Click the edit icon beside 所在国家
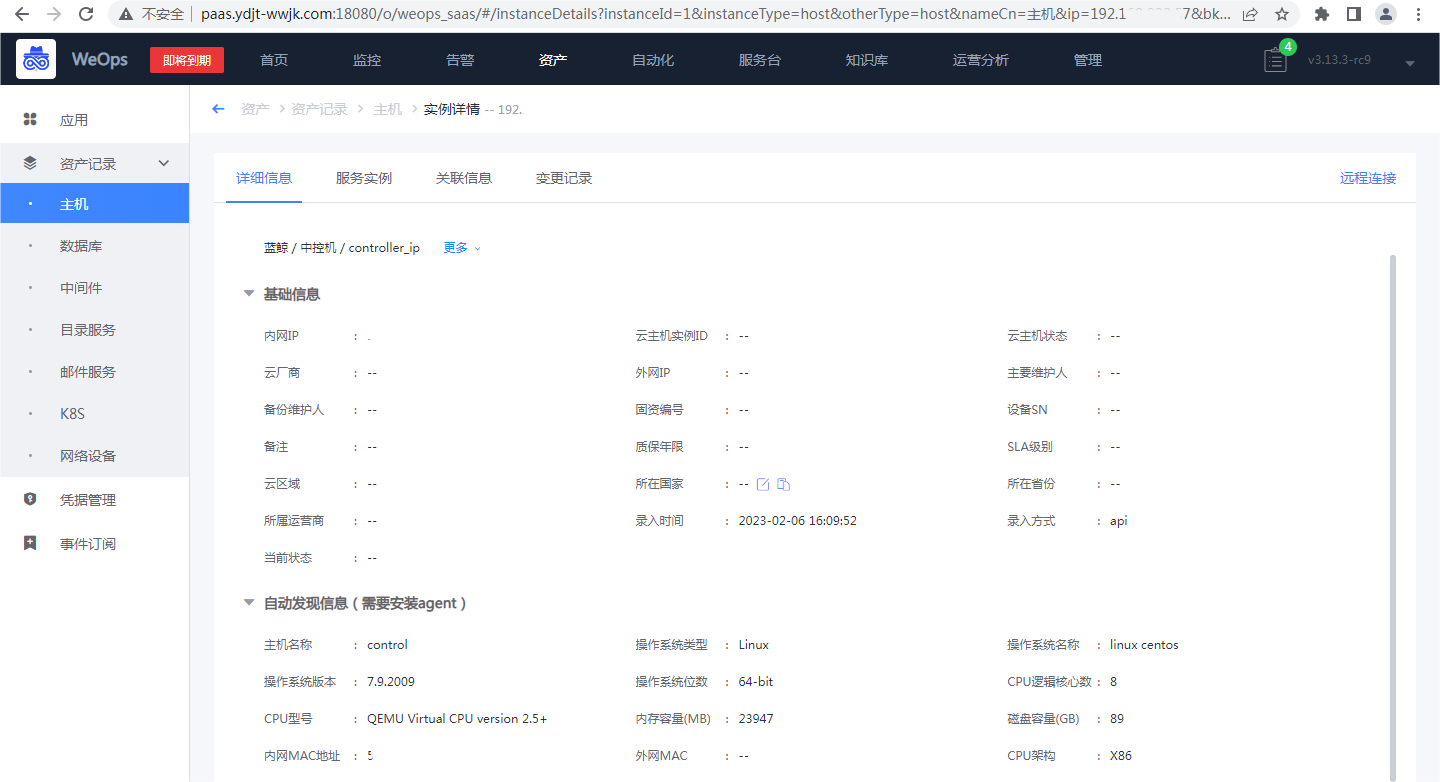 coord(763,484)
